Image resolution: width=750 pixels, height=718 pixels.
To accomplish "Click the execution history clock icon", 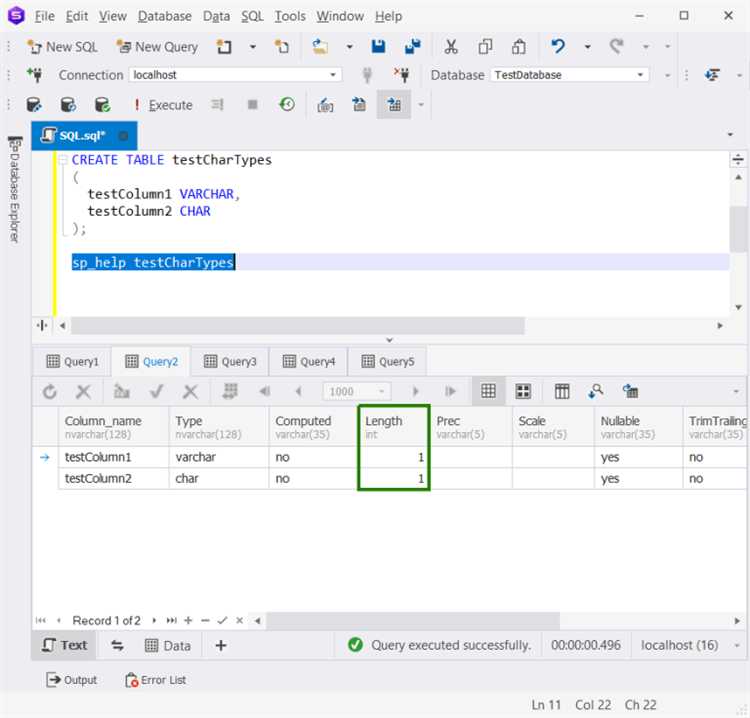I will pos(287,104).
